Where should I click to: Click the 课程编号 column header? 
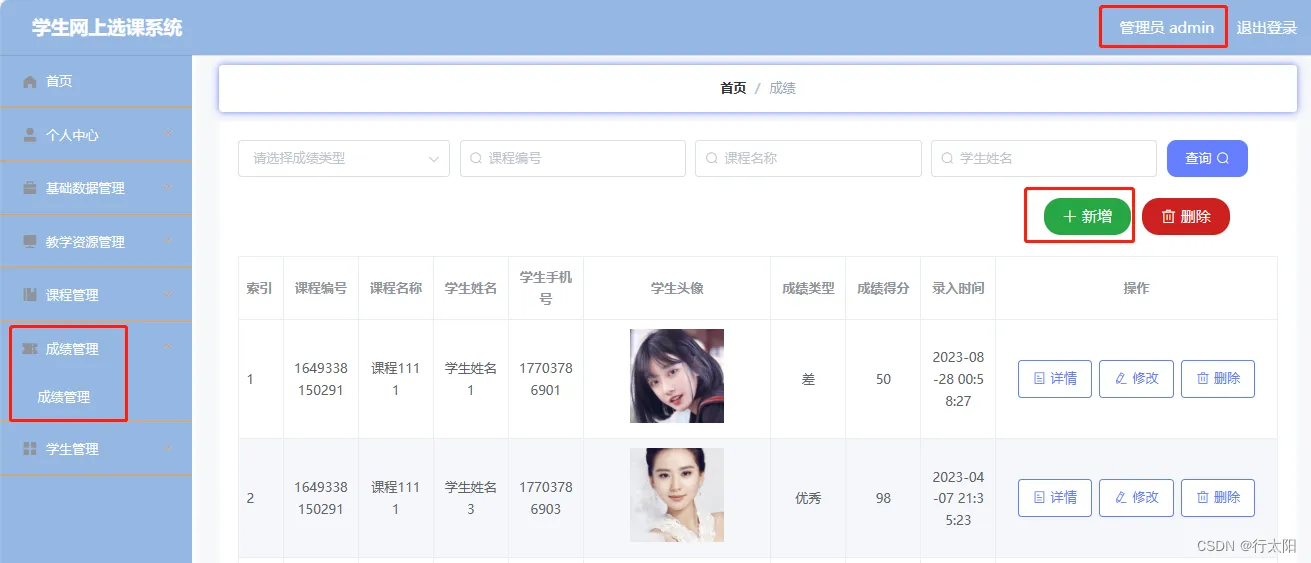(321, 288)
